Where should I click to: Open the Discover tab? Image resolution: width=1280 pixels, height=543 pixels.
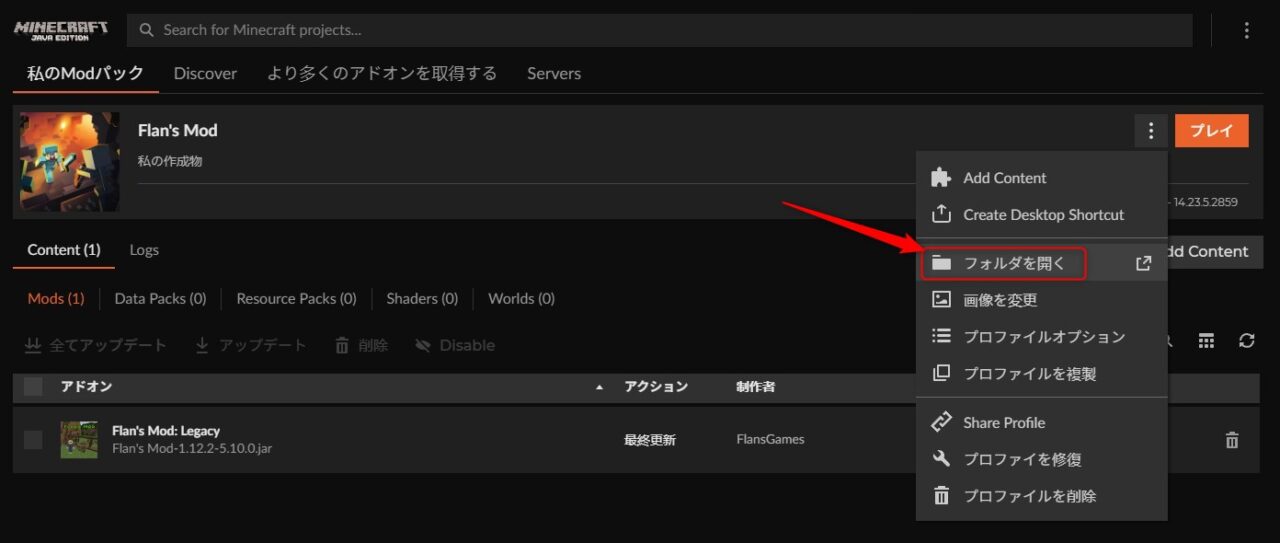tap(205, 73)
